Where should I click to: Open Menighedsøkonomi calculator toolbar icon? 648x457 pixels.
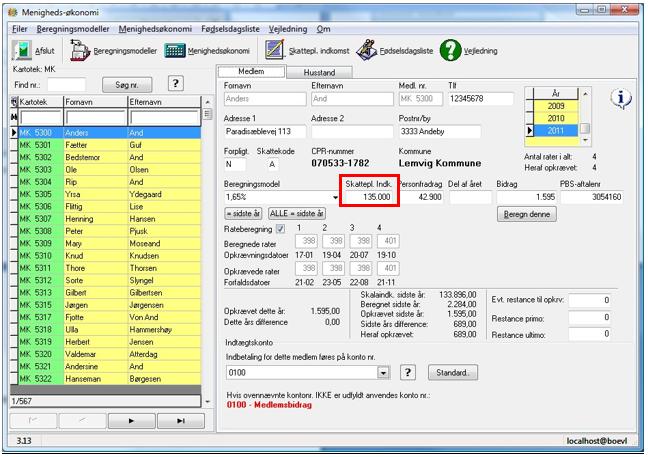[x=174, y=51]
